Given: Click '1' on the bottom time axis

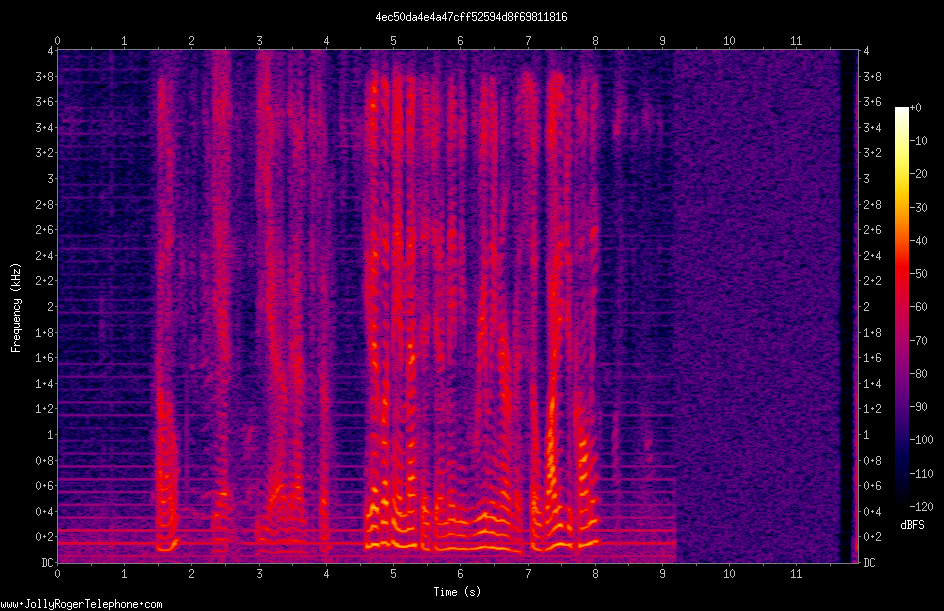Looking at the screenshot, I should click(124, 574).
